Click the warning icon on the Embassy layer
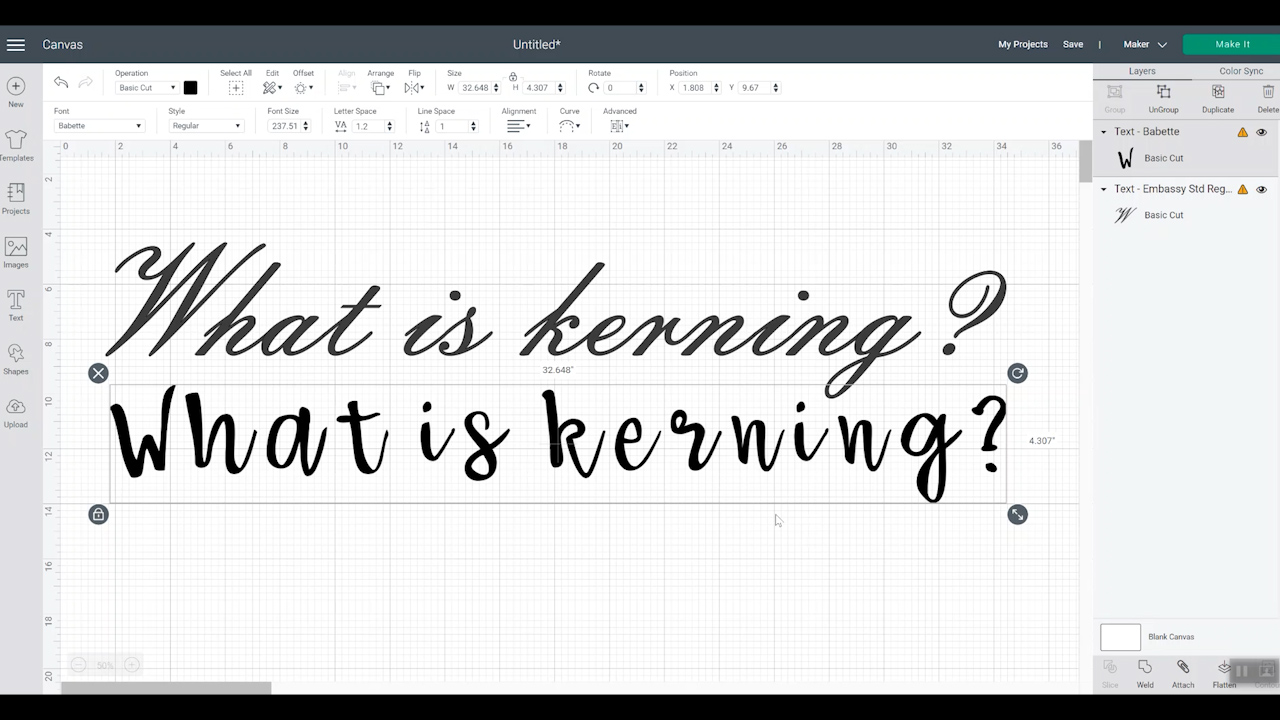The image size is (1280, 720). 1243,189
